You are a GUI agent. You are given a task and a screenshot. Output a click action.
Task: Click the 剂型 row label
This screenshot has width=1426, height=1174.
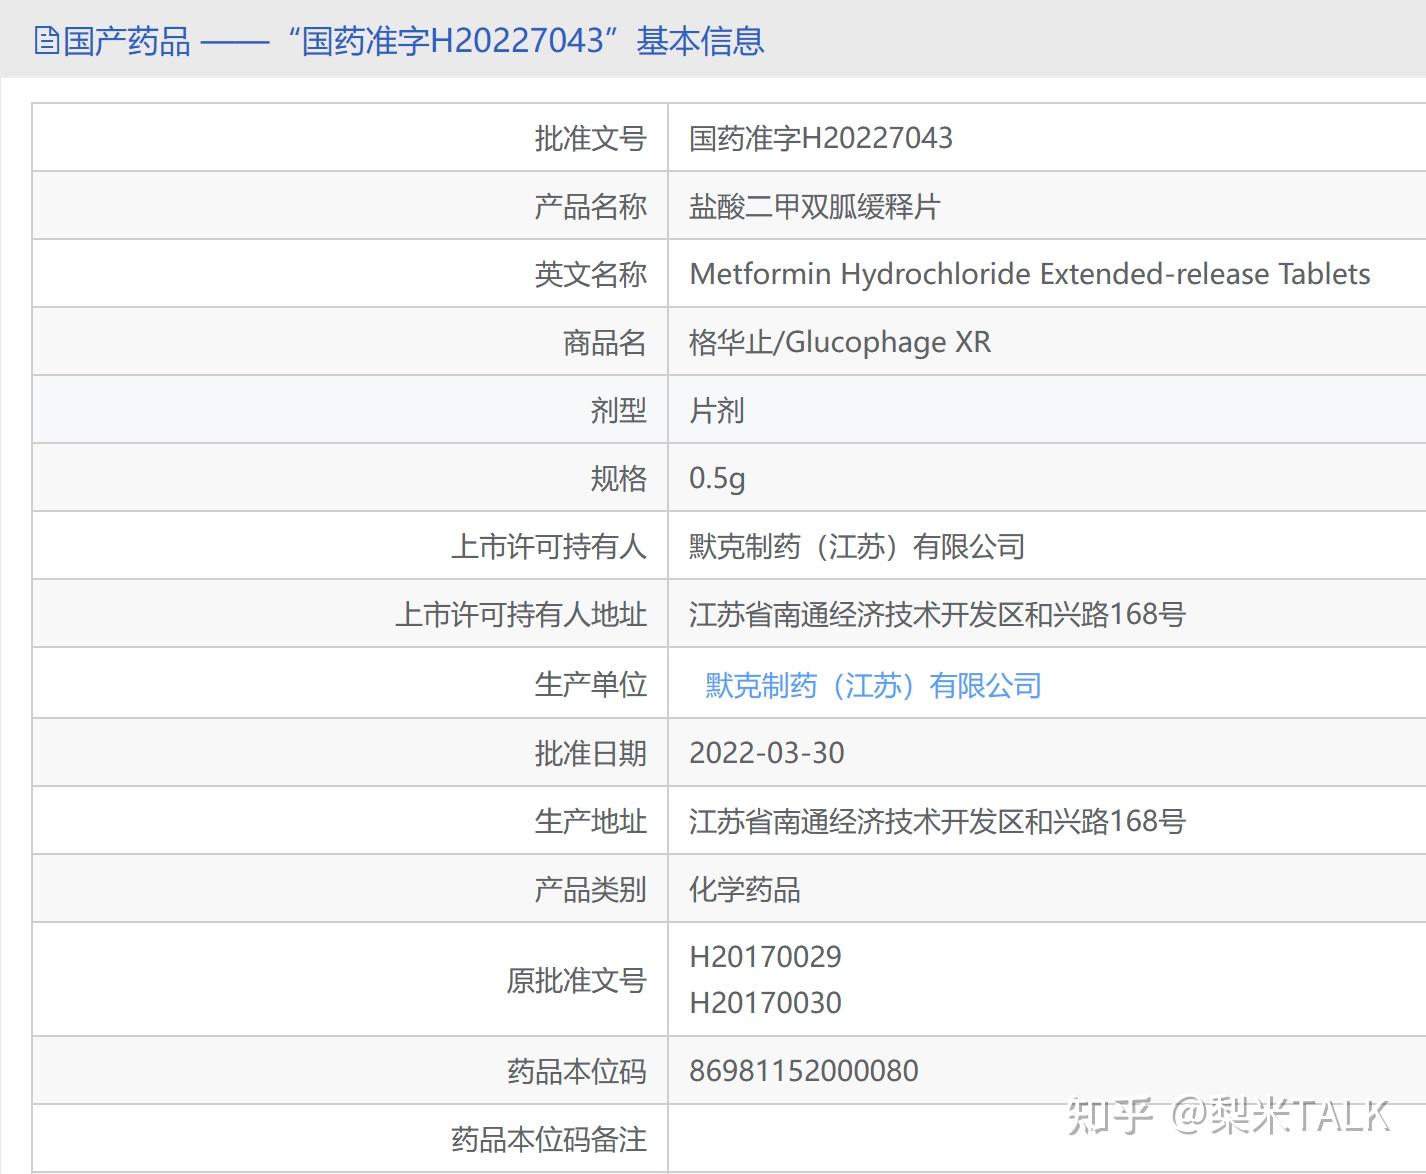tap(618, 410)
